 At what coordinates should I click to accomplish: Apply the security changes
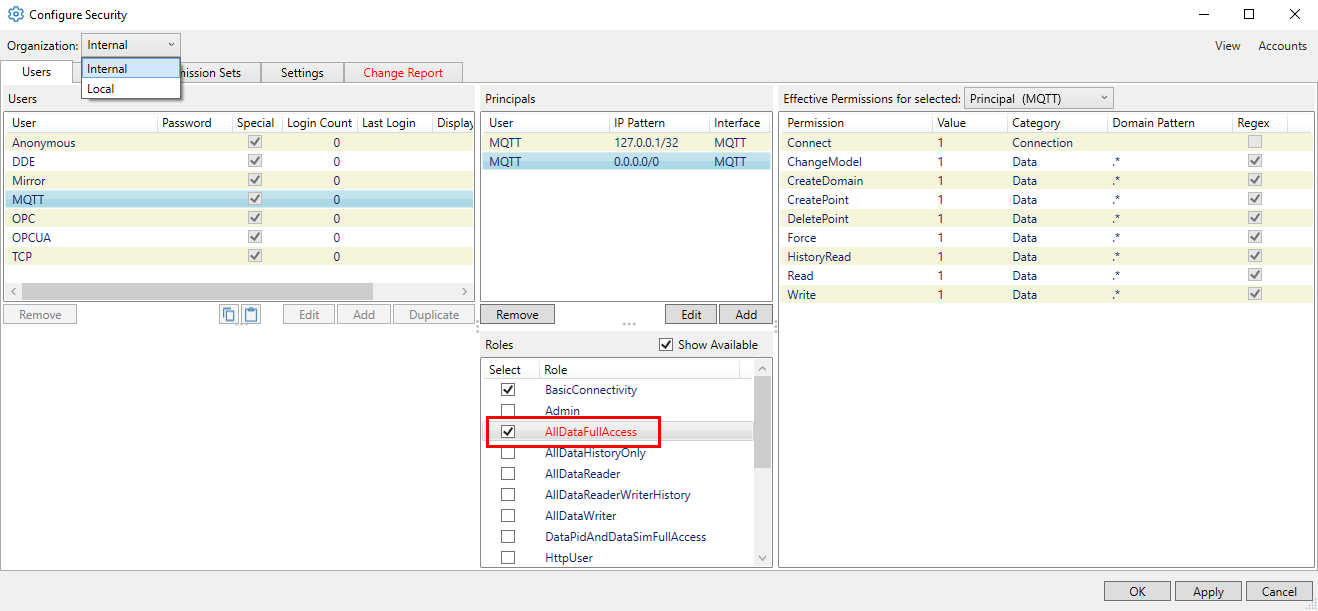point(1207,591)
